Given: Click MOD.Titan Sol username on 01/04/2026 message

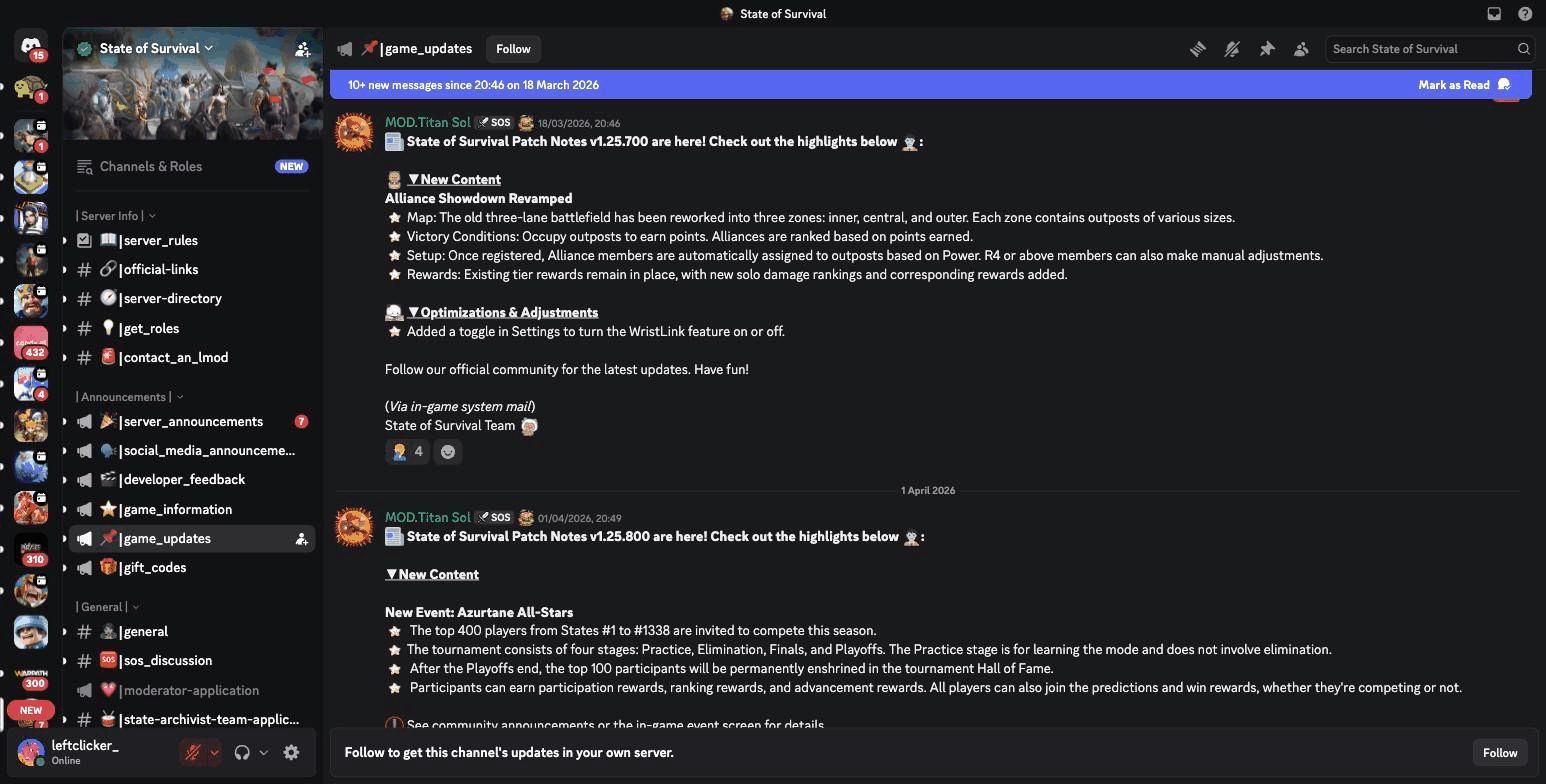Looking at the screenshot, I should [x=428, y=518].
